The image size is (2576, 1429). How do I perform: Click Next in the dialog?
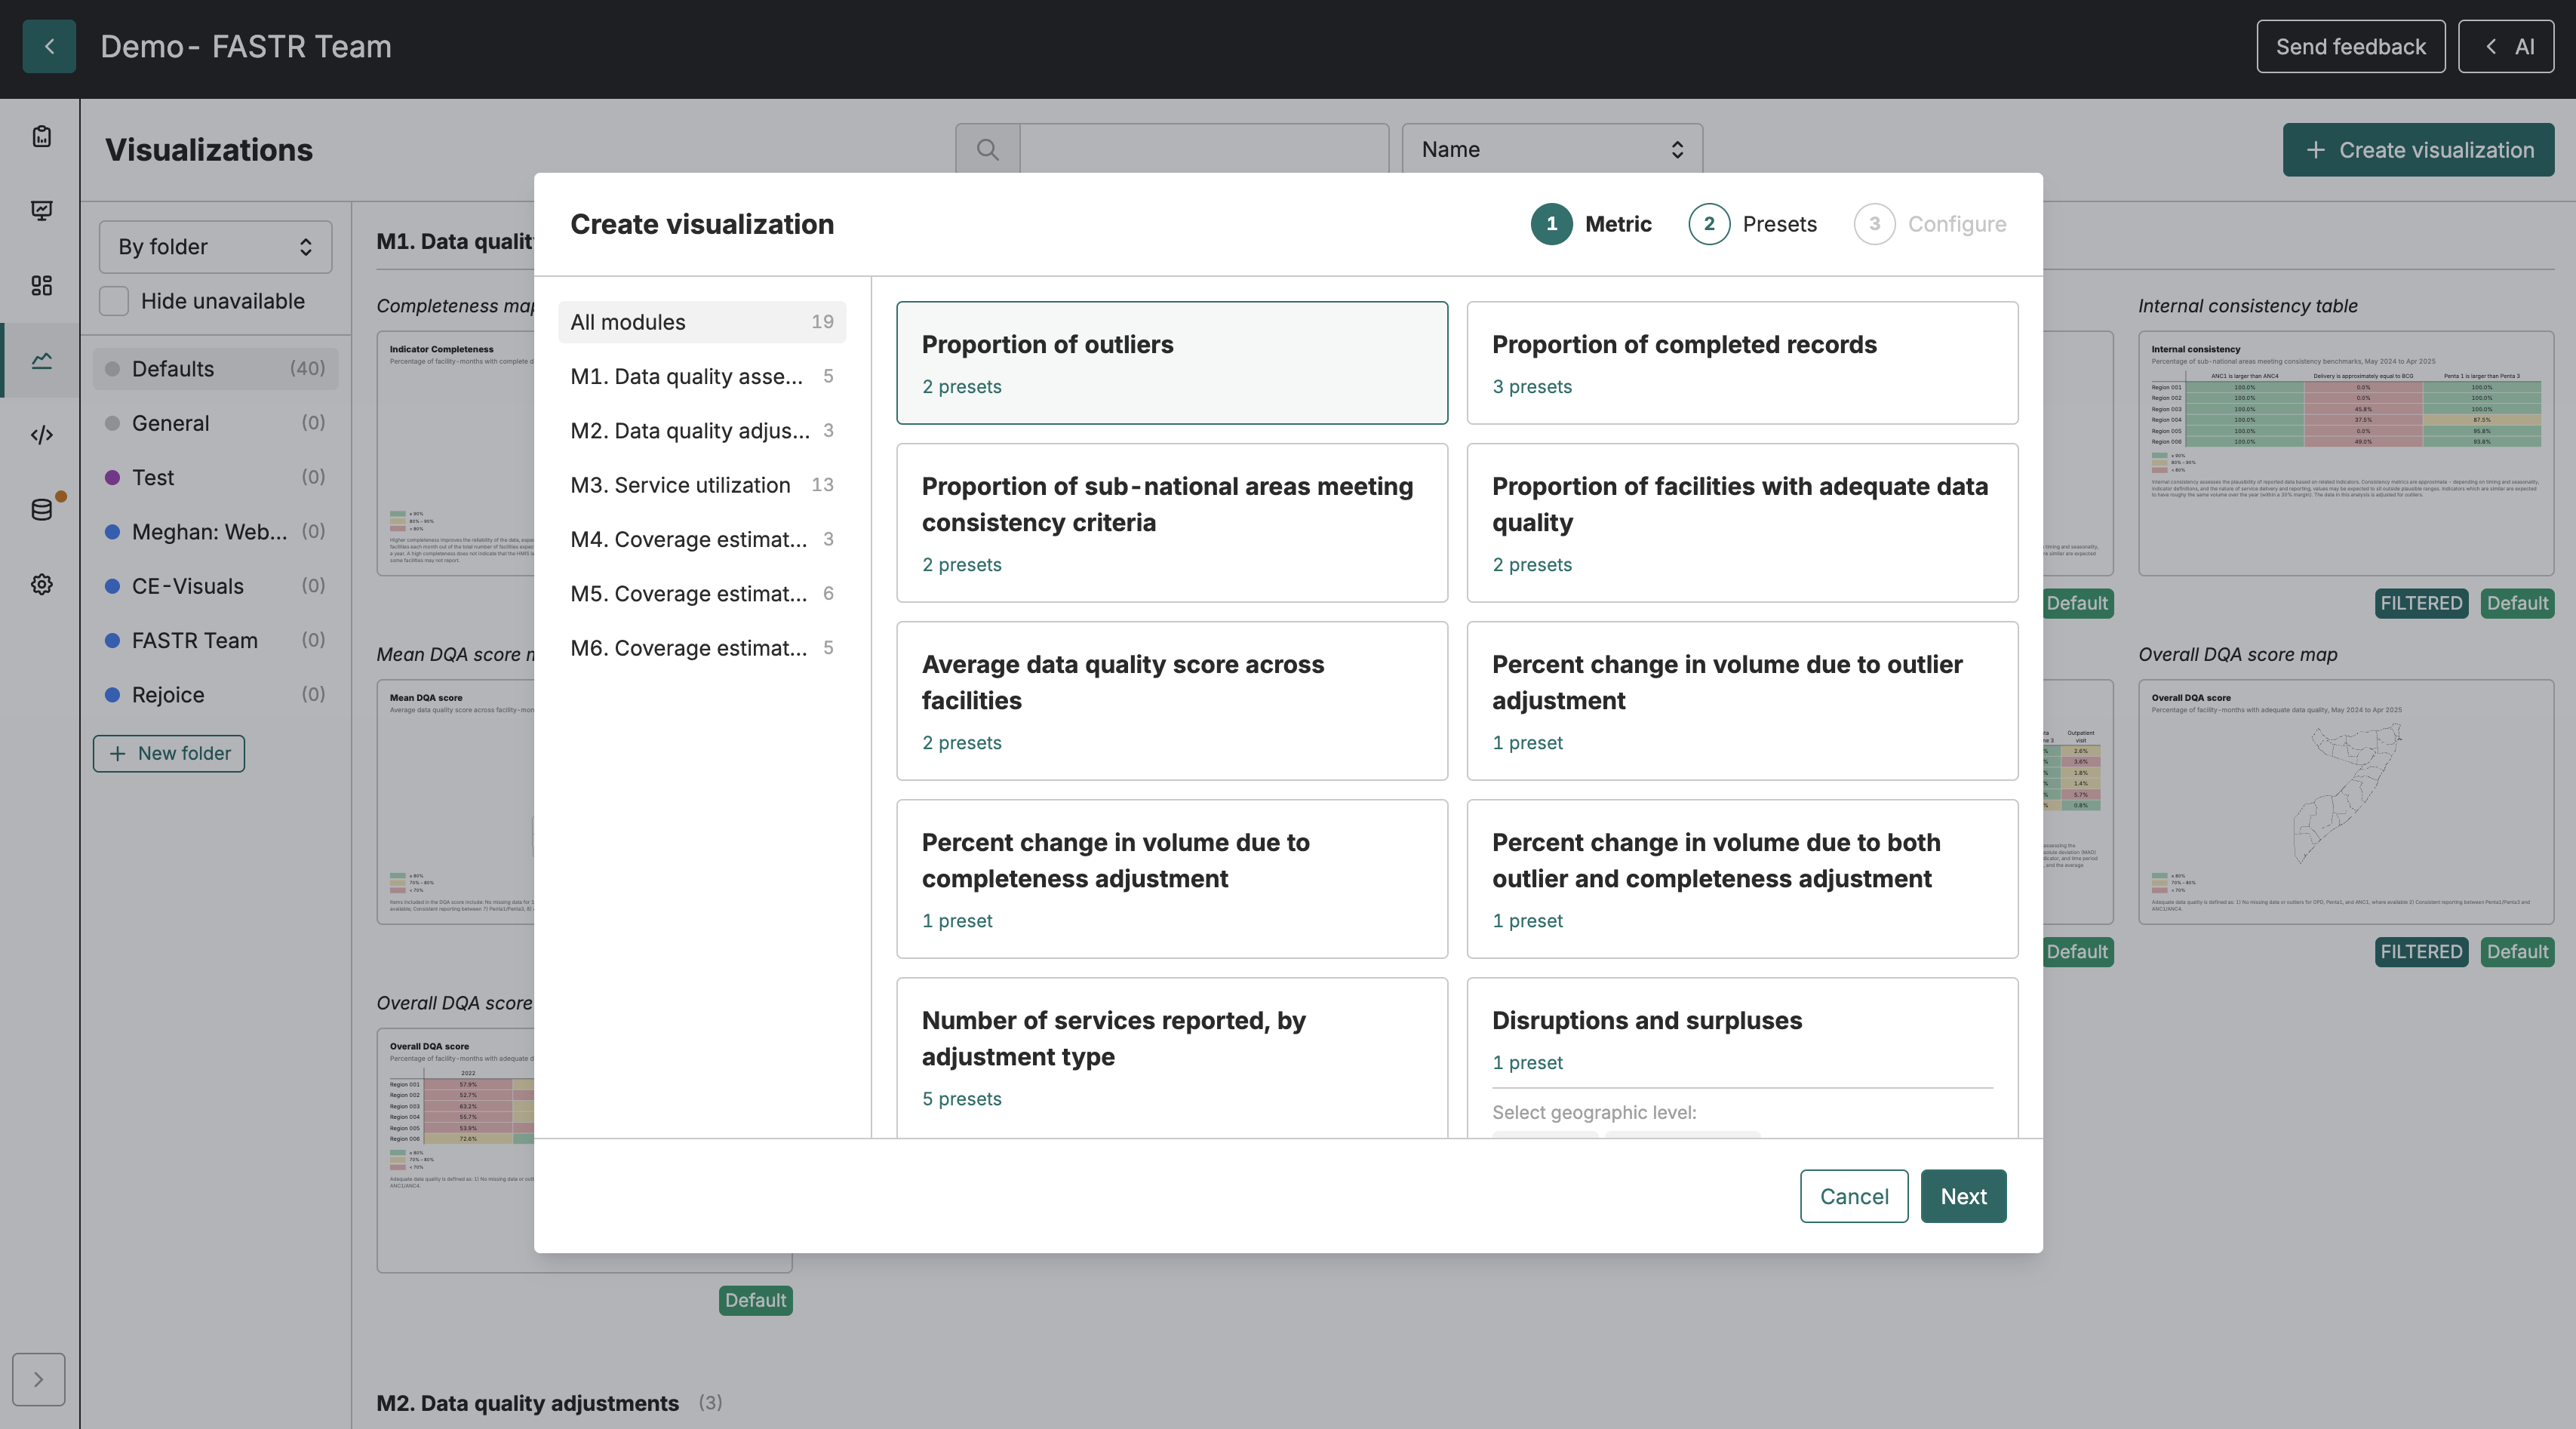[1963, 1196]
